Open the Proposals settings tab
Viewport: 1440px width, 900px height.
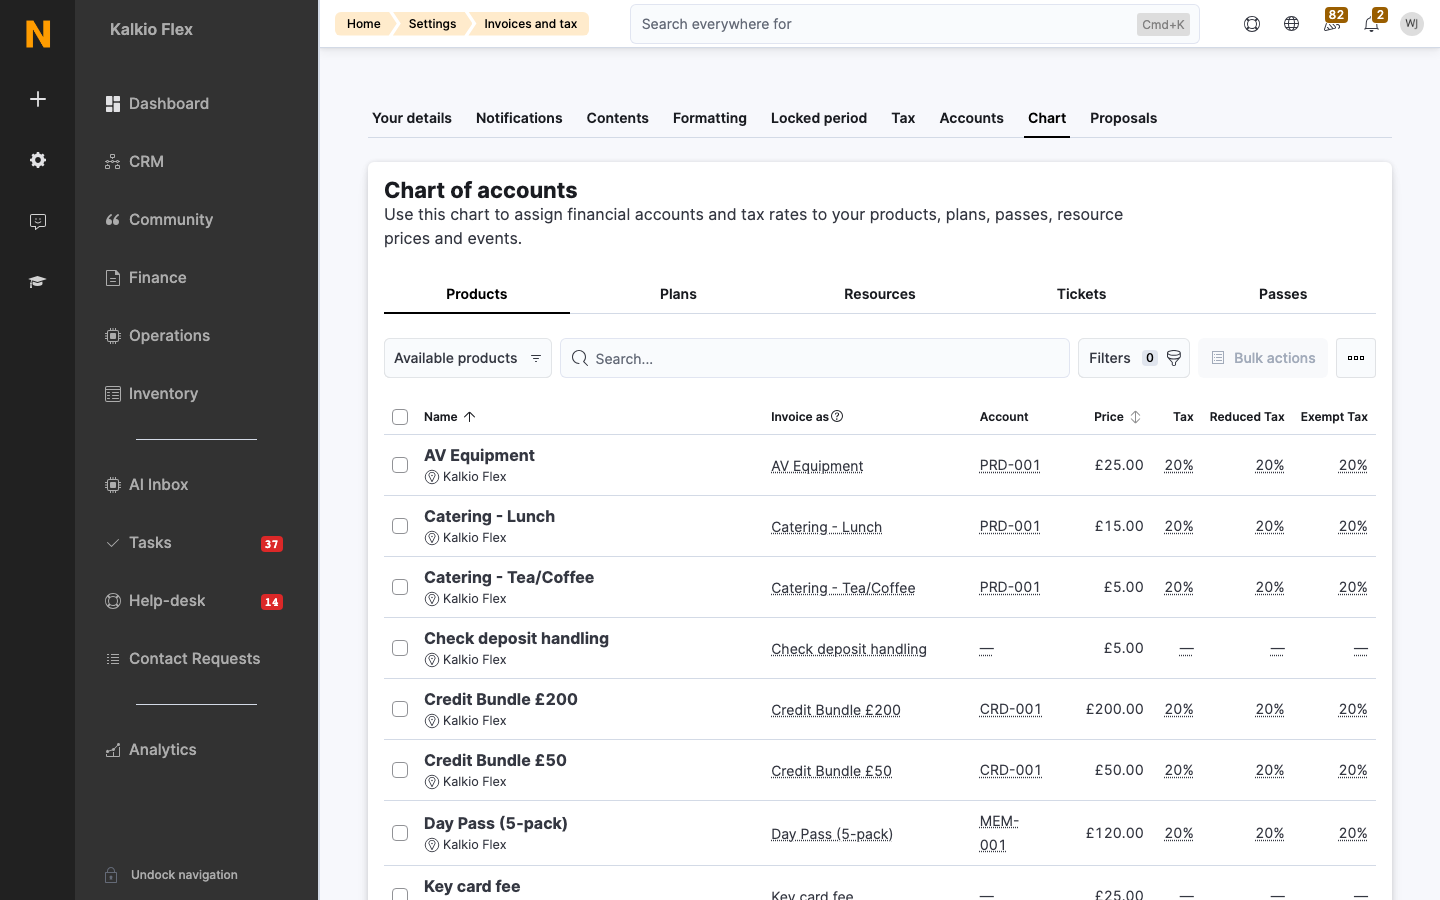(x=1123, y=118)
